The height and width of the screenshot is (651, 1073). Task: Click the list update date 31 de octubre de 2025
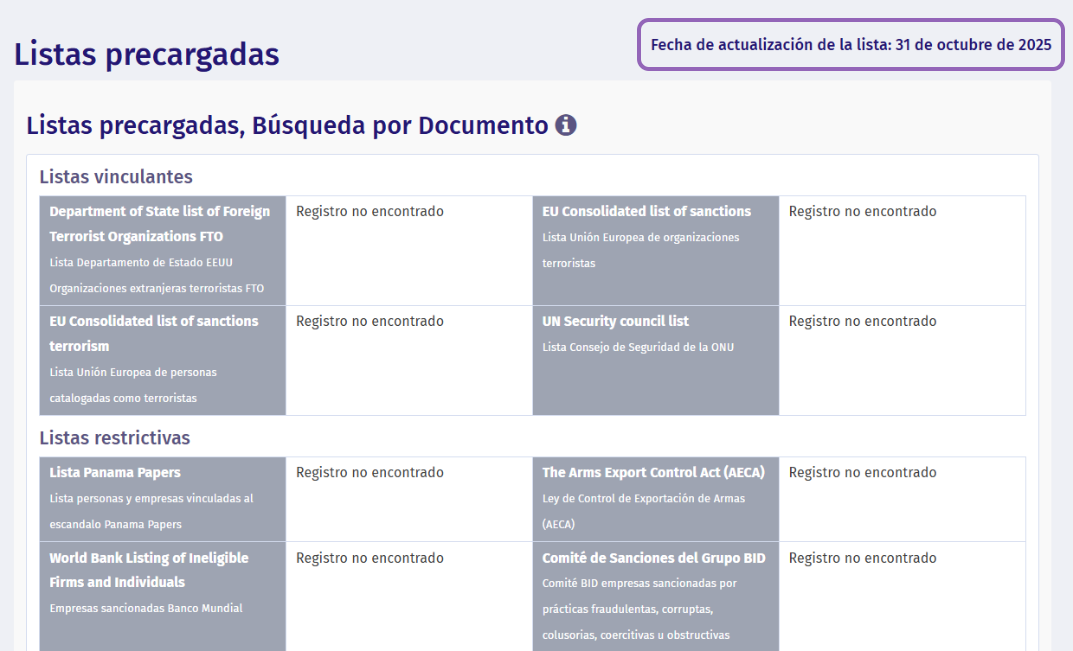(851, 44)
